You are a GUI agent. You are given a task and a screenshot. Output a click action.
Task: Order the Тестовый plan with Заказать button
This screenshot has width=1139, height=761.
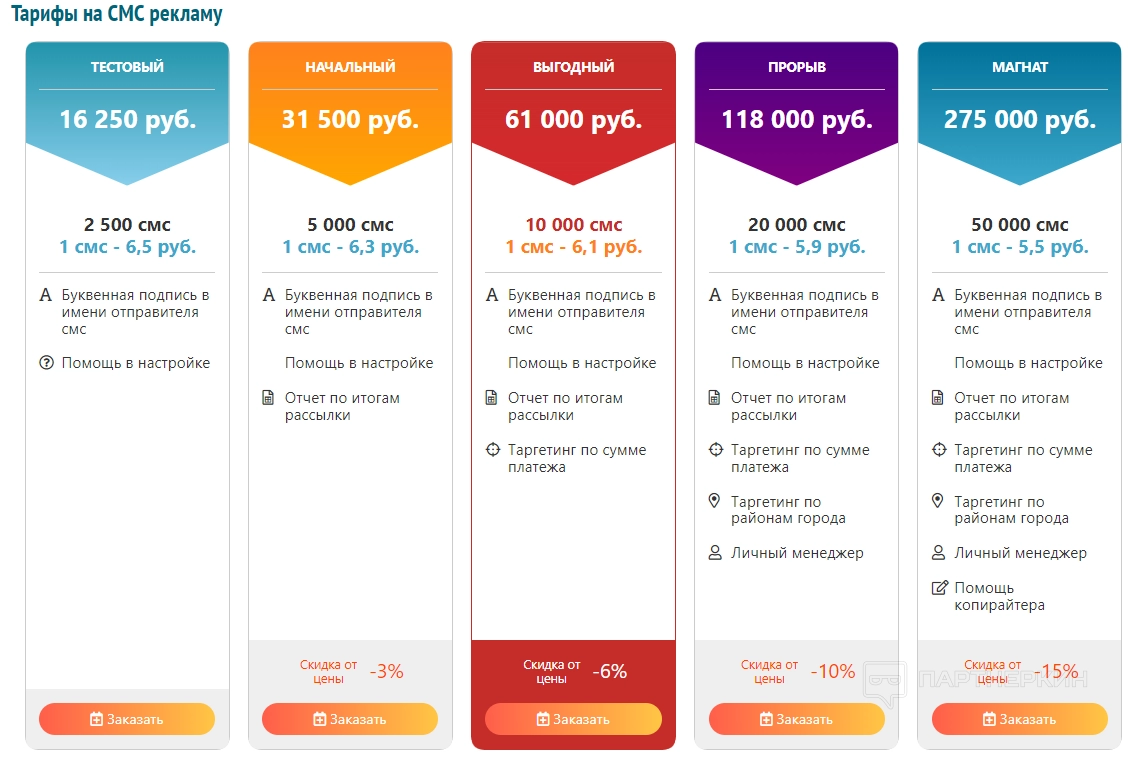127,719
